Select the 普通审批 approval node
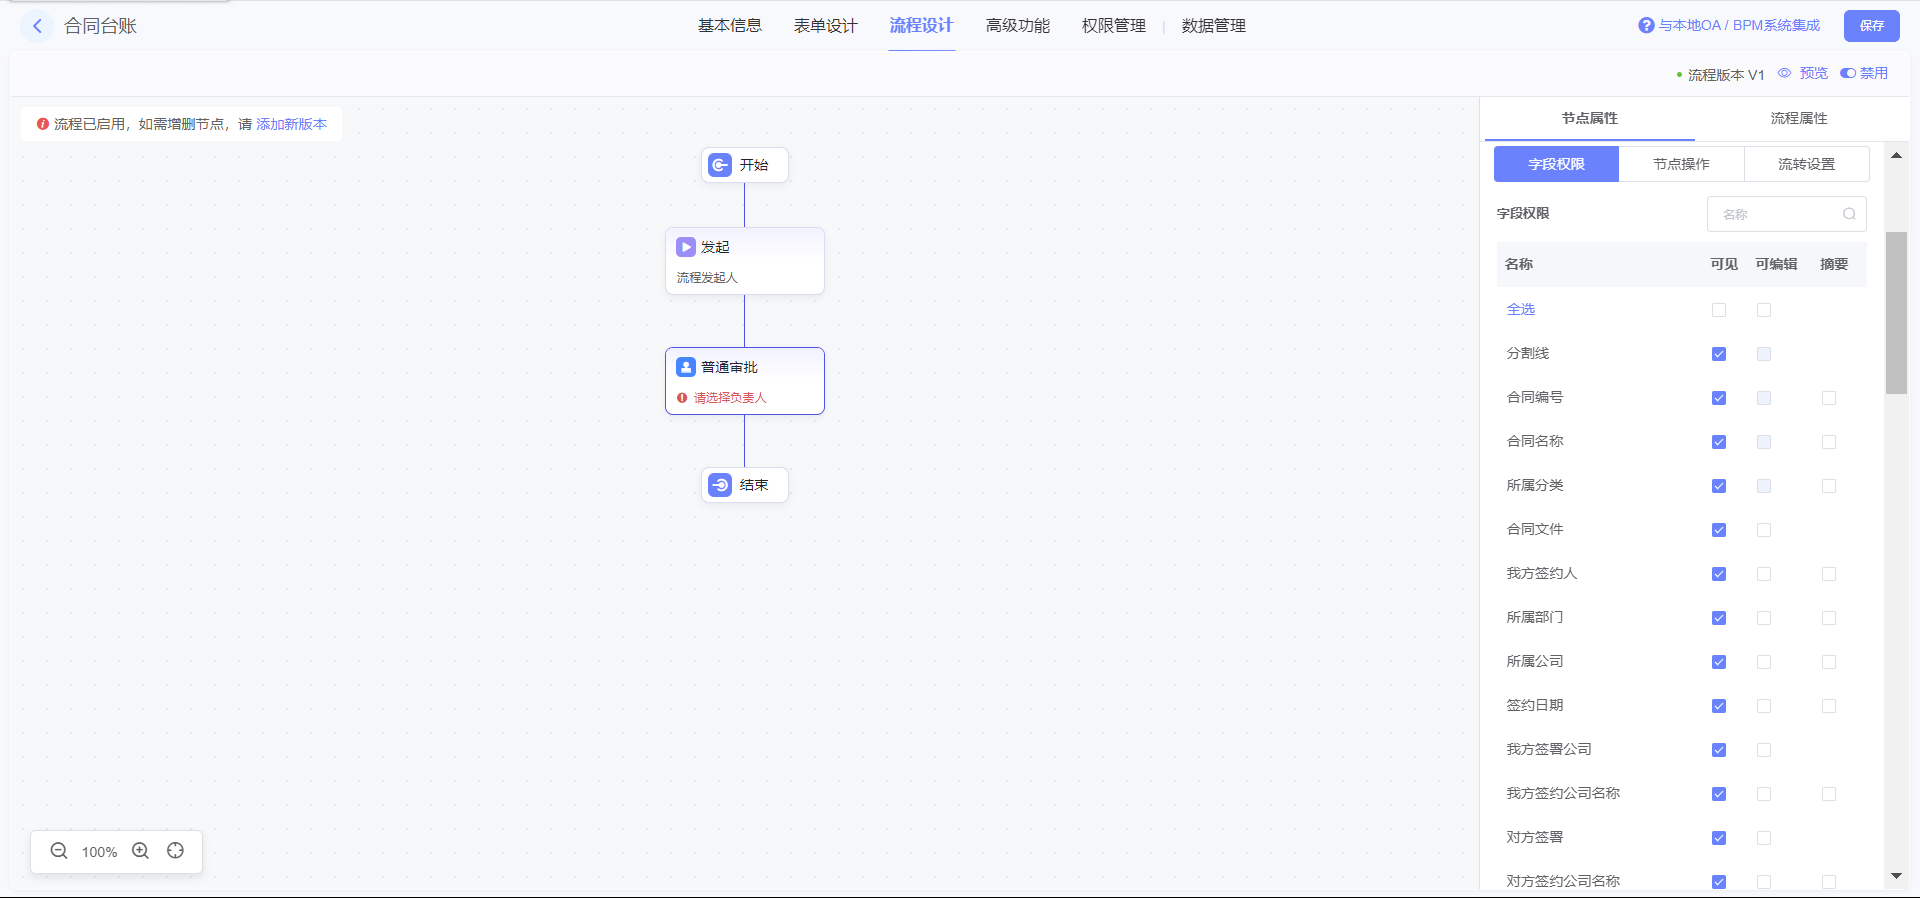The height and width of the screenshot is (898, 1920). click(x=744, y=380)
